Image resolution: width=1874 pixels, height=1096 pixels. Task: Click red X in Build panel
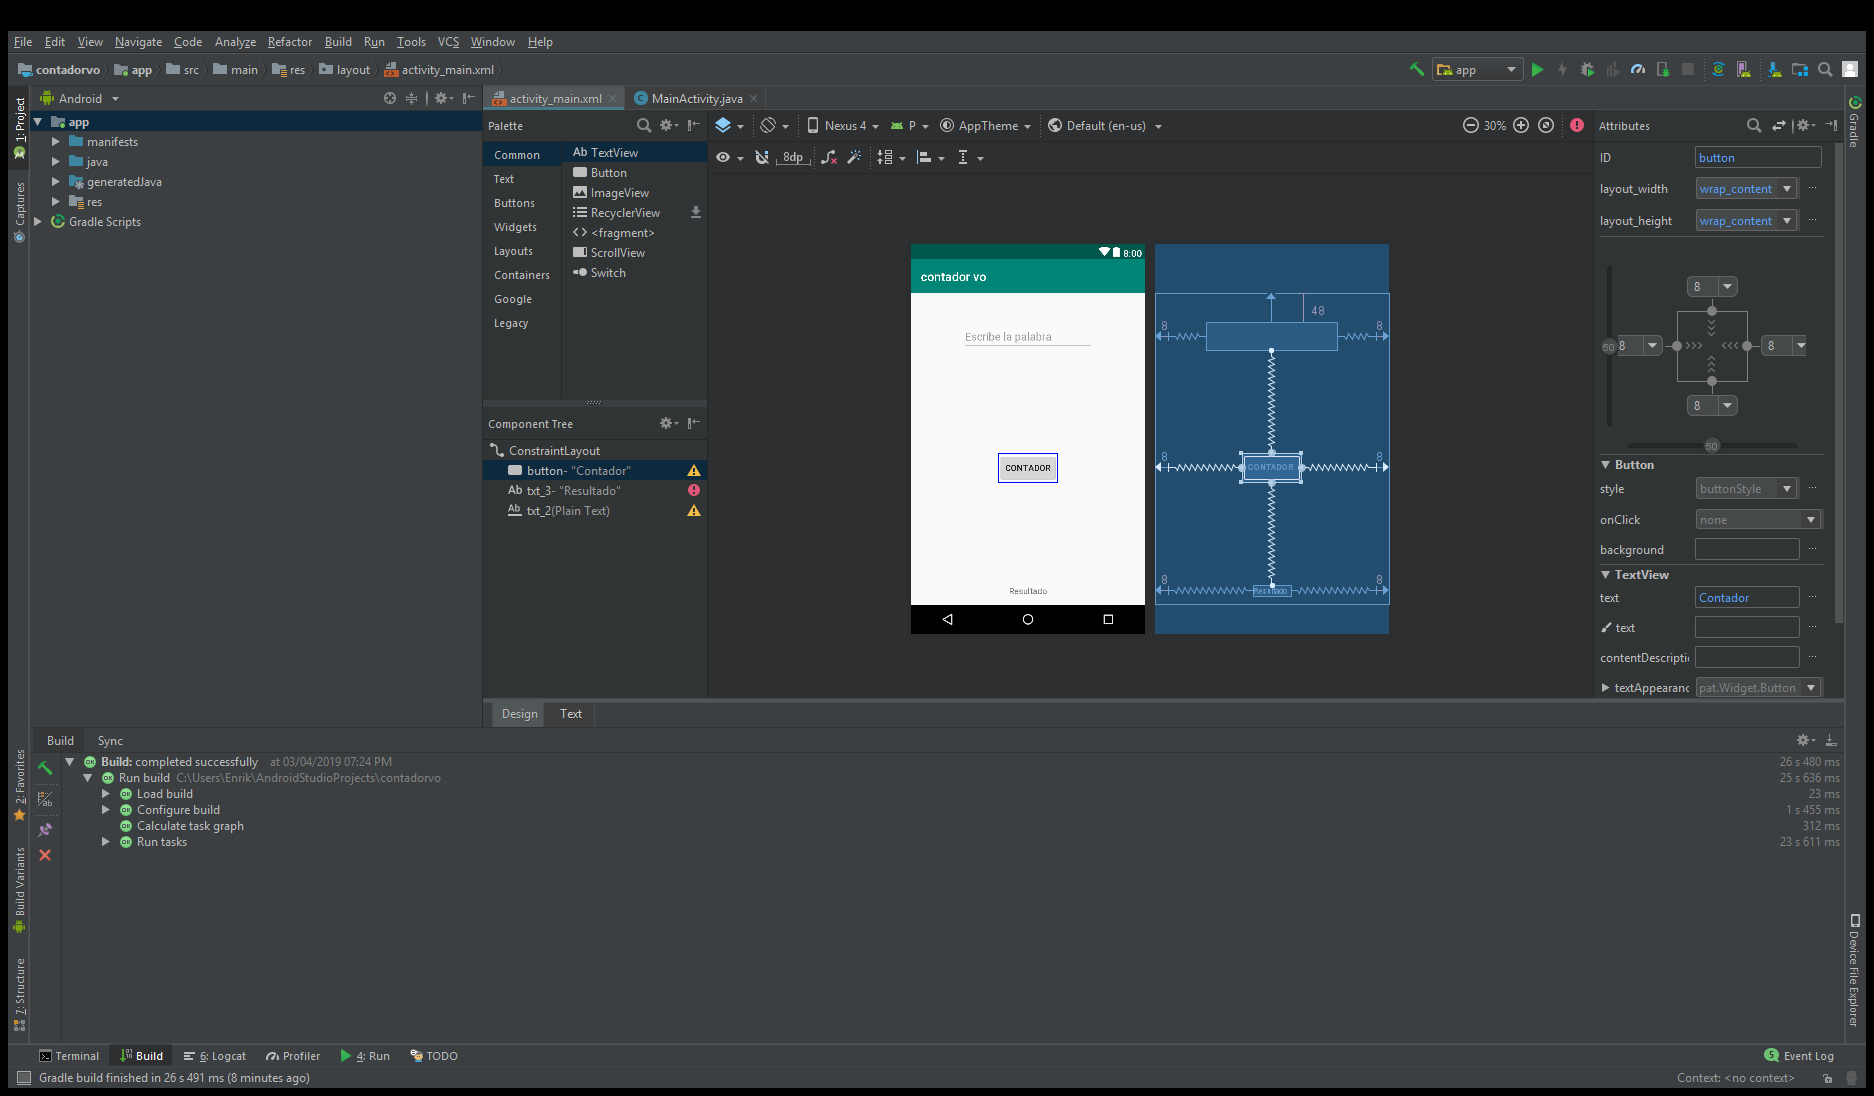(45, 855)
